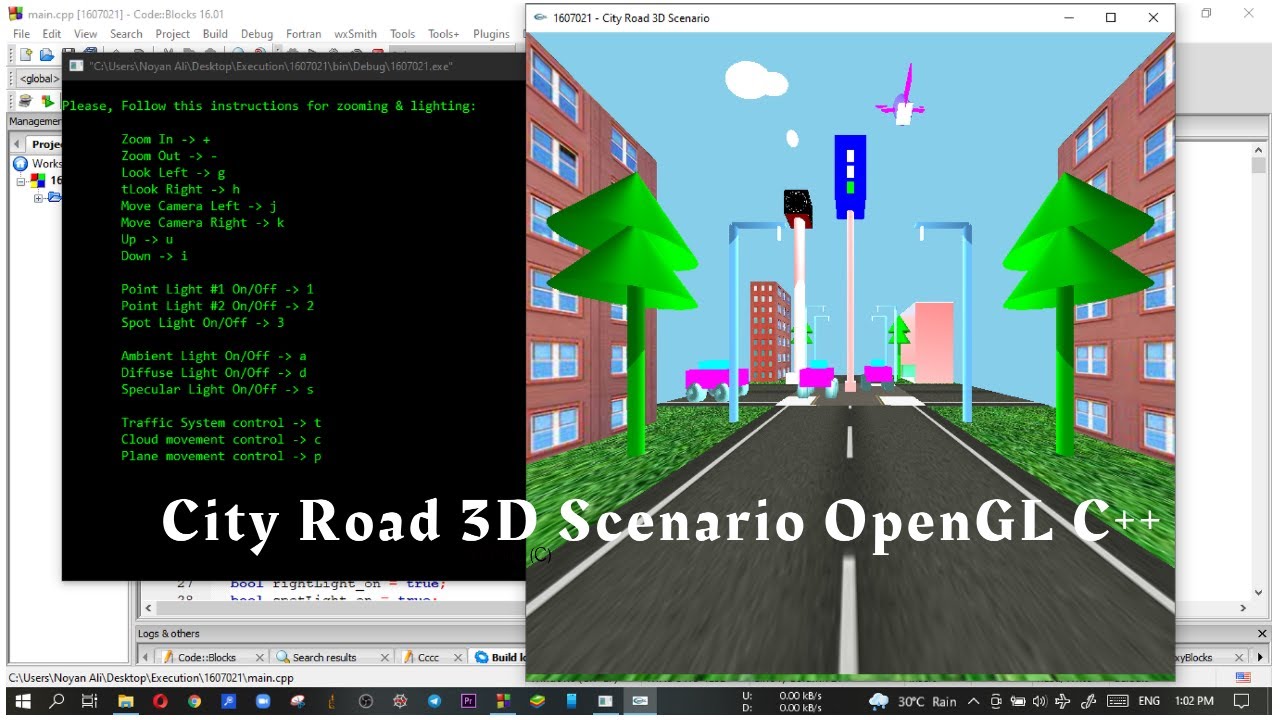Viewport: 1280px width, 720px height.
Task: Click the 30°C Rain weather text
Action: pos(927,701)
